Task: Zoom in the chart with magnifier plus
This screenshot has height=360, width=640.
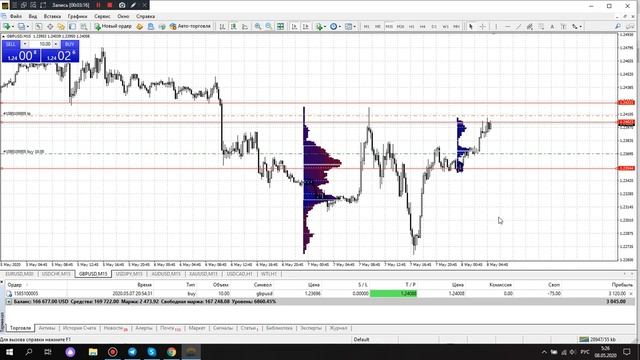Action: (x=258, y=27)
